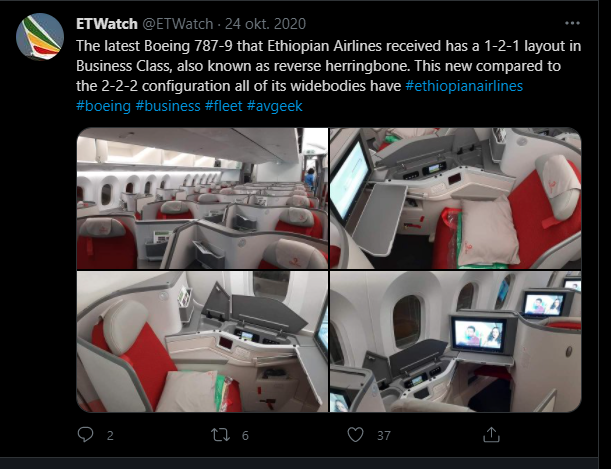This screenshot has height=469, width=611.
Task: Open the #fleet hashtag
Action: coord(224,106)
